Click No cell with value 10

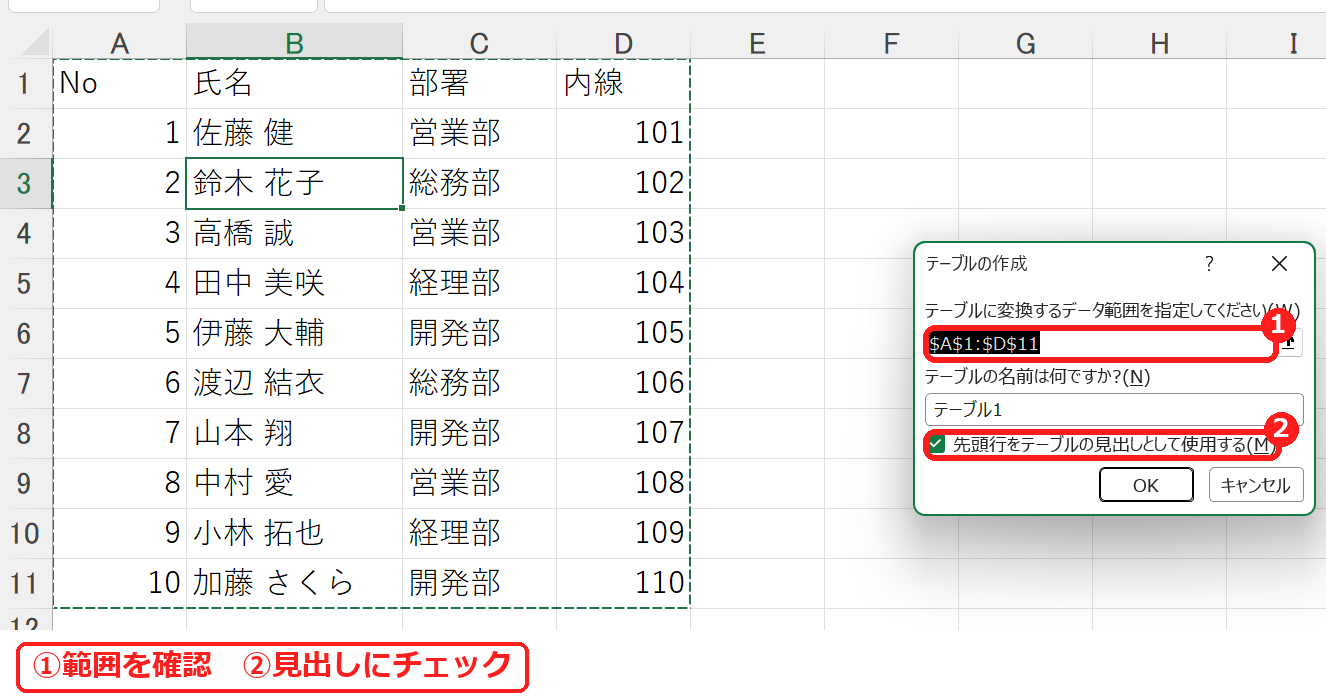point(119,583)
